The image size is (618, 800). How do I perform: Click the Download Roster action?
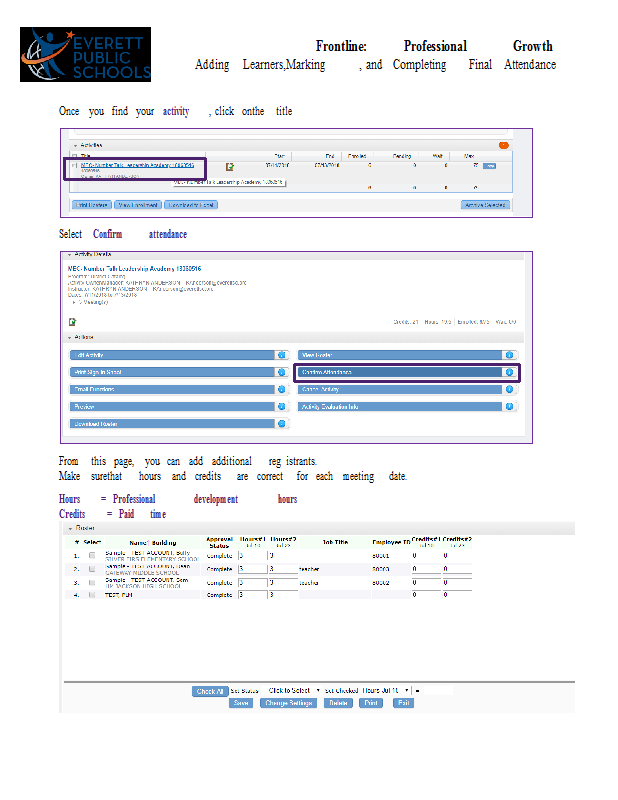[172, 424]
